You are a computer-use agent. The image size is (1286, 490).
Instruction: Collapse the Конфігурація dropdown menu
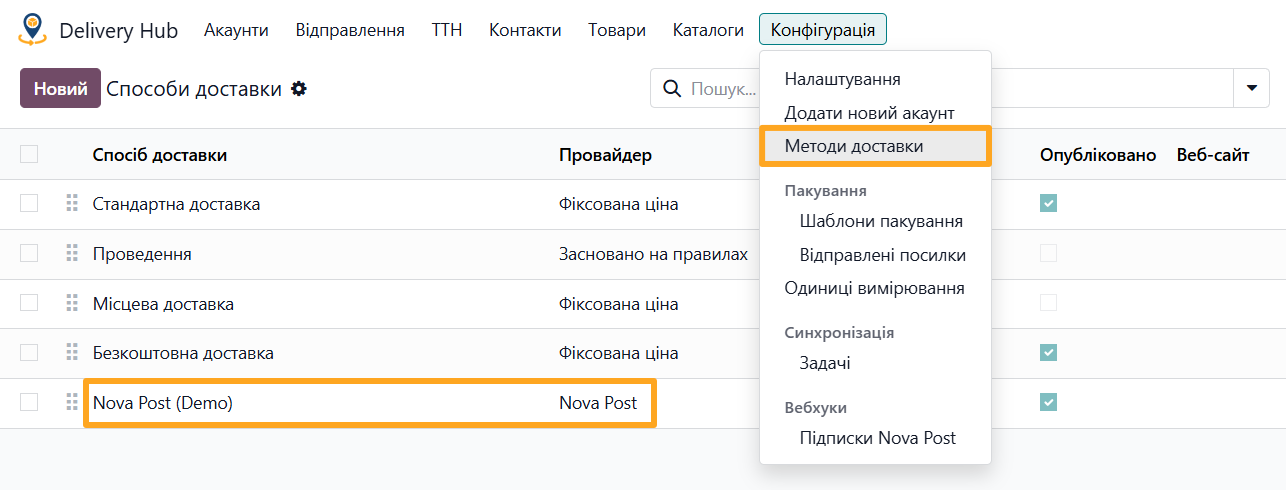[822, 30]
